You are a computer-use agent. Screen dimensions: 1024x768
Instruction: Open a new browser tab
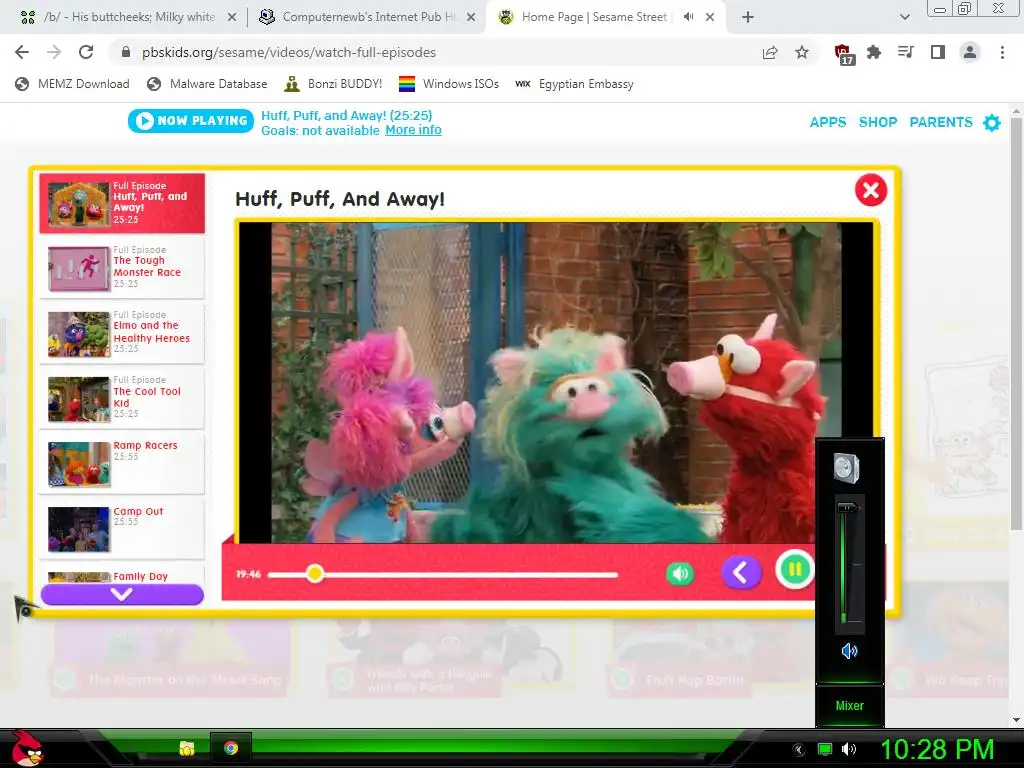coord(748,18)
